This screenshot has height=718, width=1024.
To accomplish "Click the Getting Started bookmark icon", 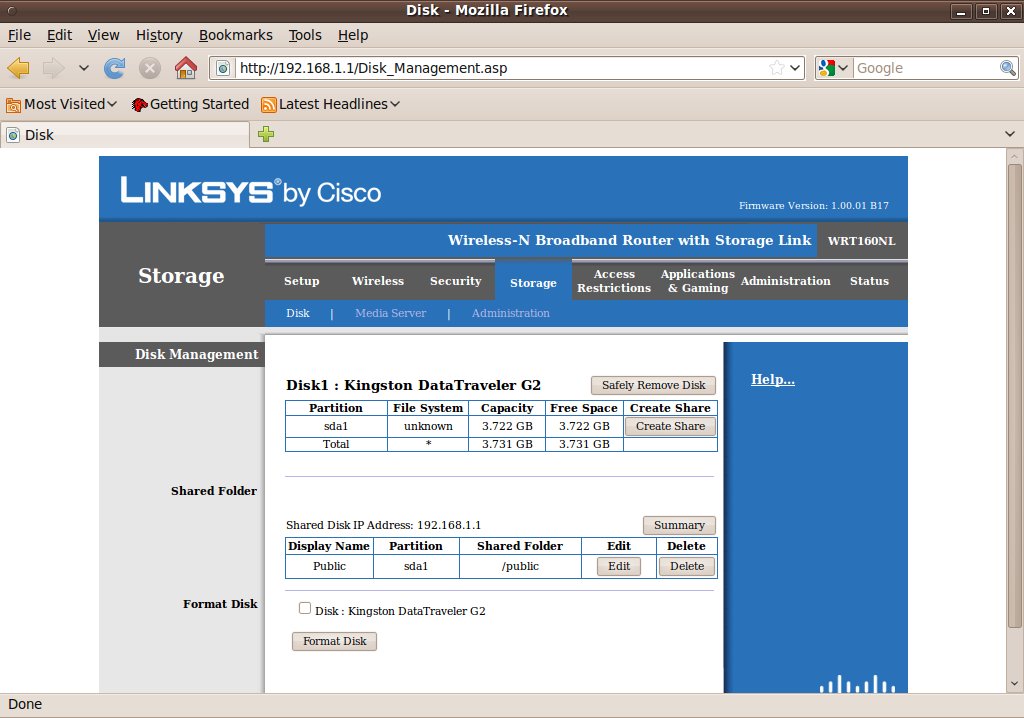I will (140, 104).
